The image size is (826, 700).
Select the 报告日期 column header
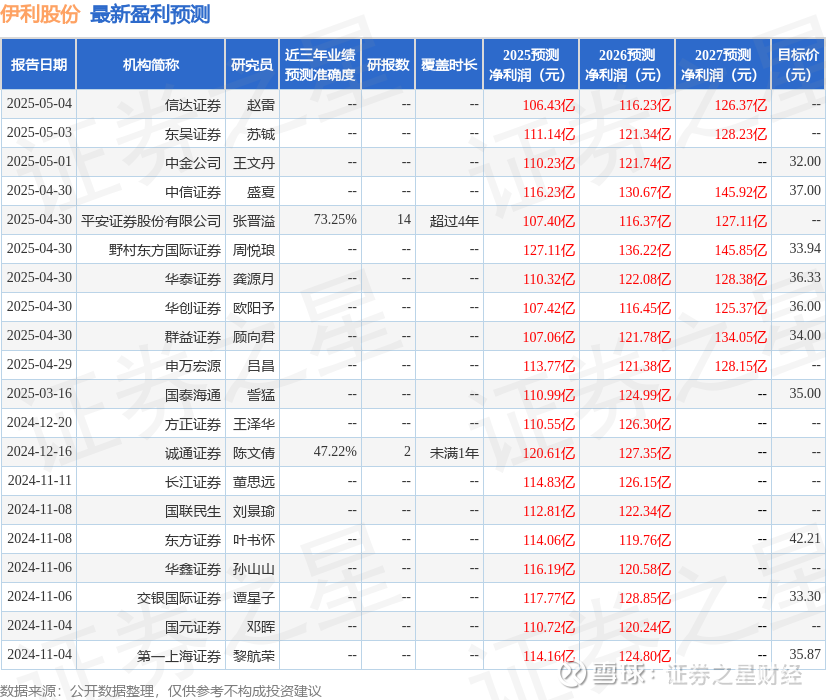click(38, 64)
